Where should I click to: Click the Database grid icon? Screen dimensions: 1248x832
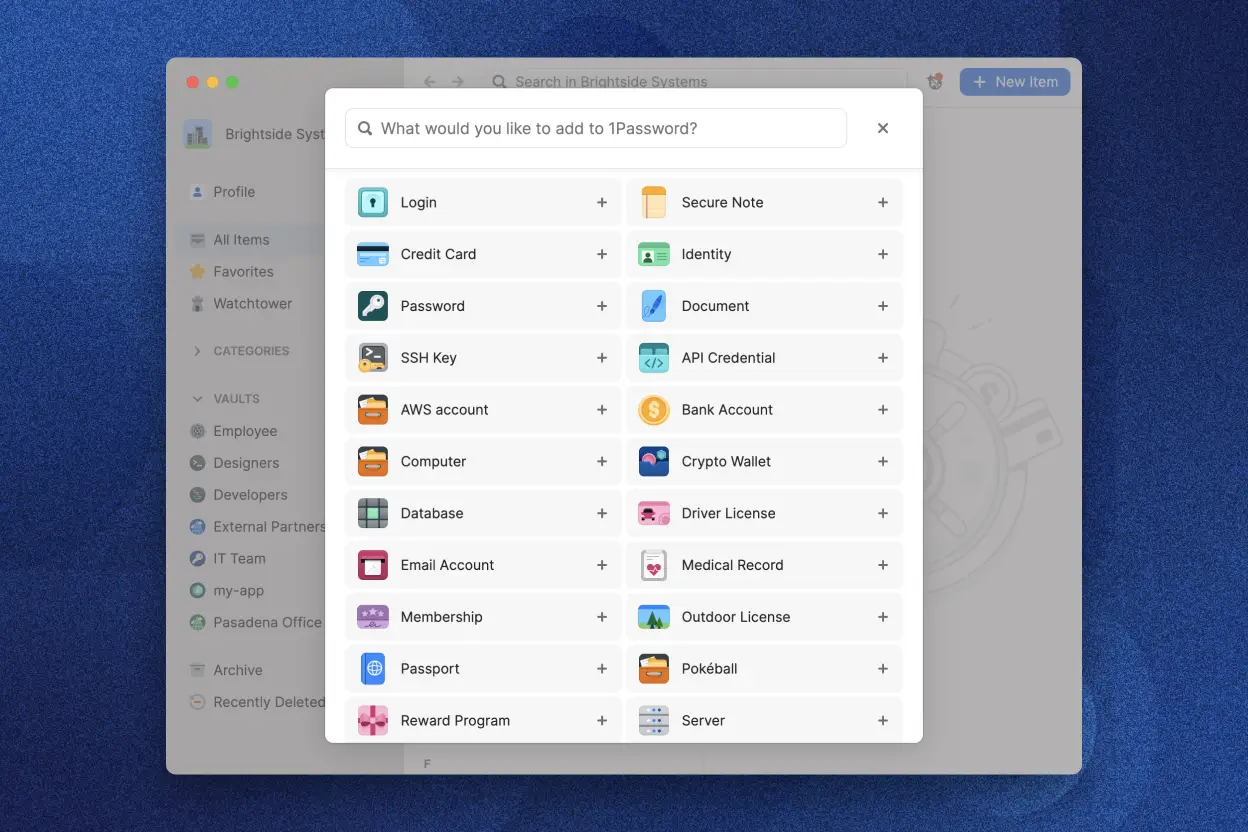point(373,513)
